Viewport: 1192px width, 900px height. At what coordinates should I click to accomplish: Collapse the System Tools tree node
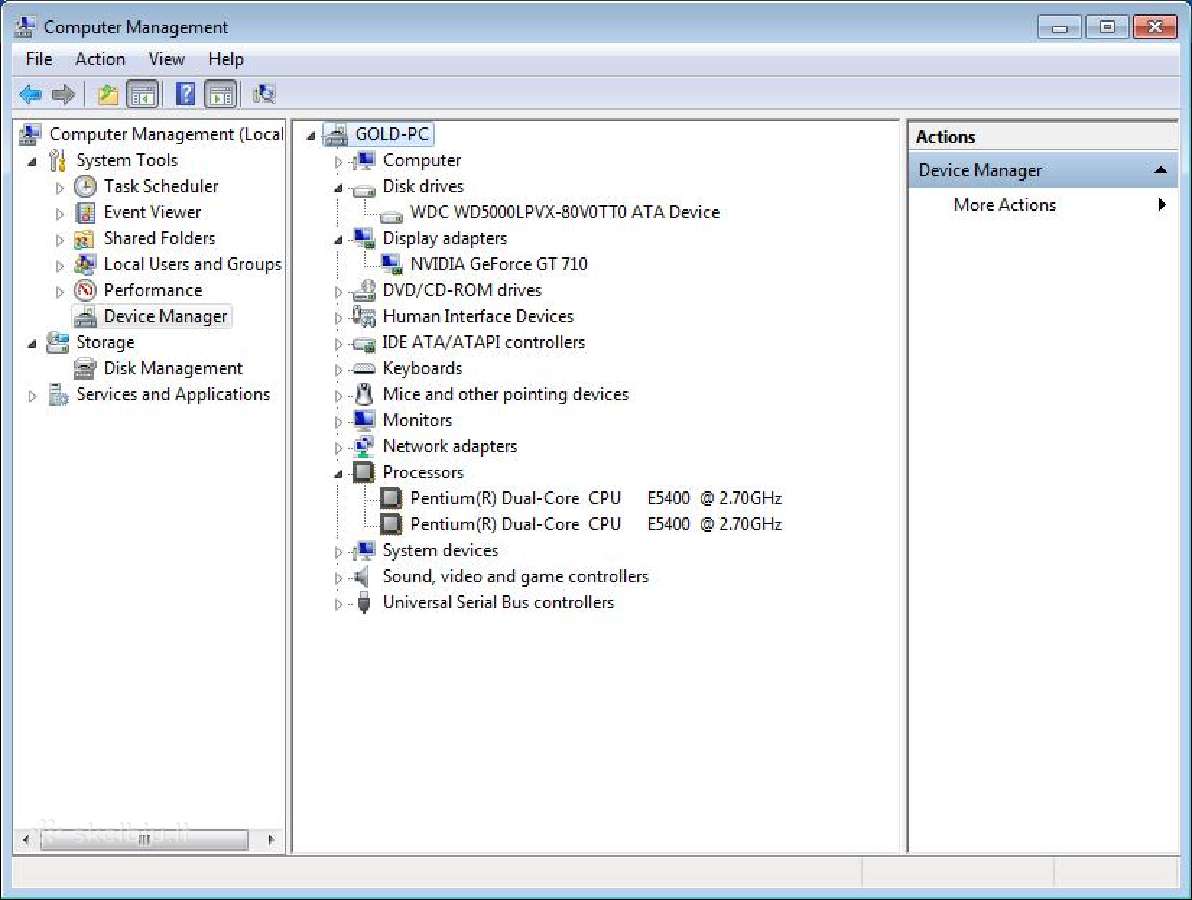click(x=32, y=162)
